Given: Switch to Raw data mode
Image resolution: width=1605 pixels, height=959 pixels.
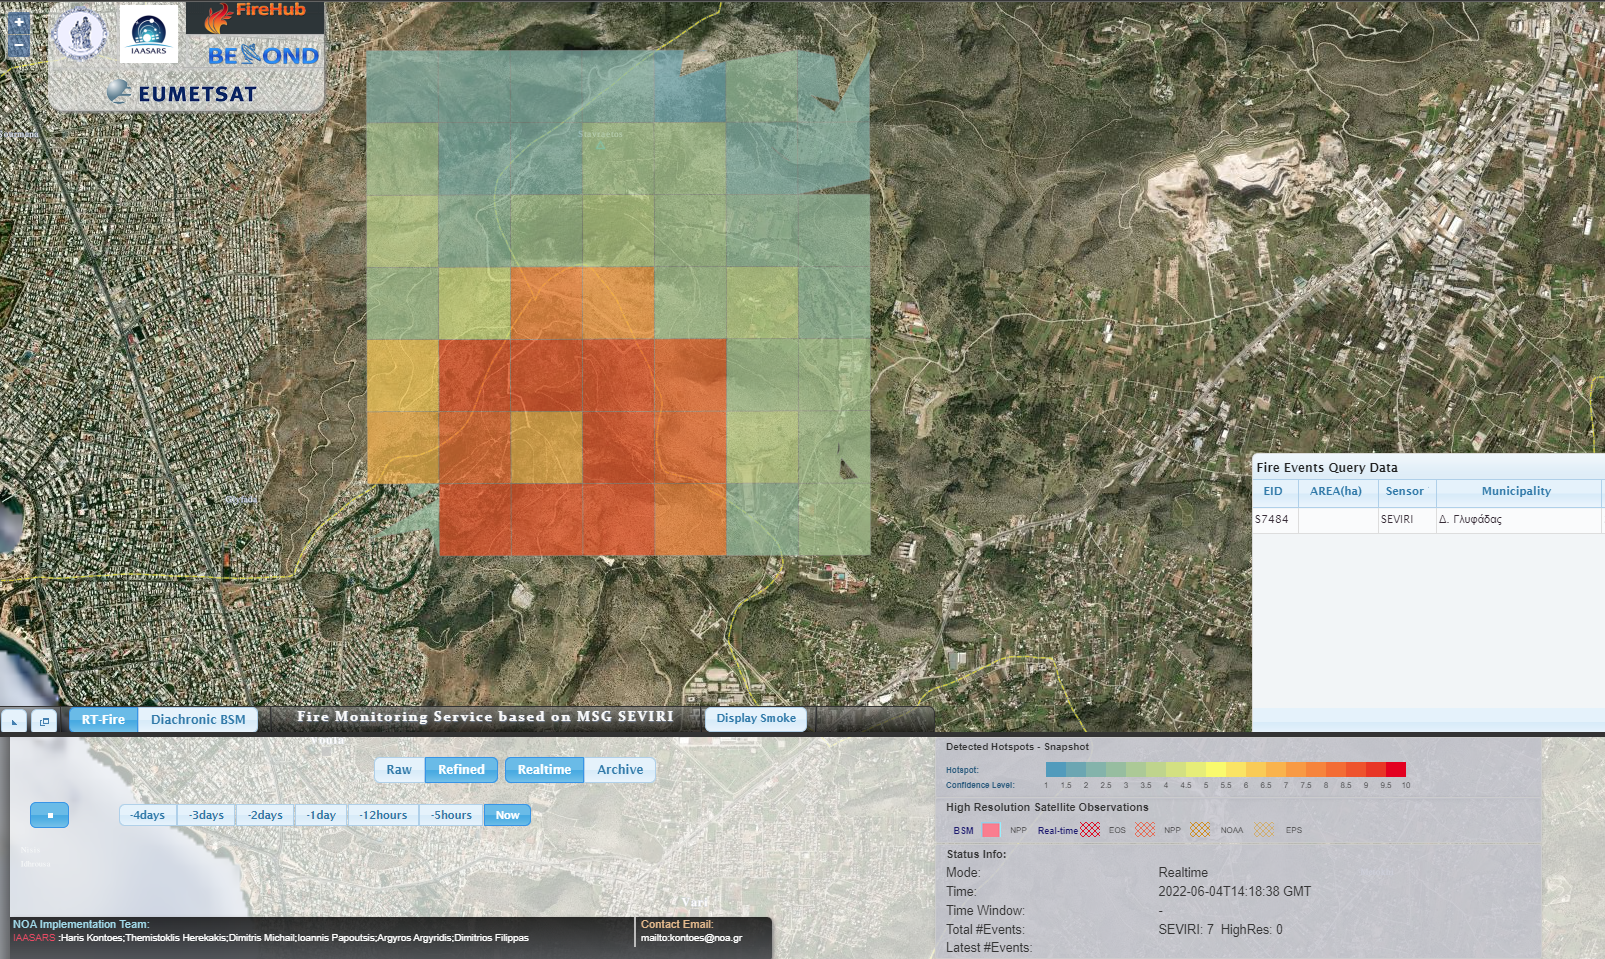Looking at the screenshot, I should (399, 770).
